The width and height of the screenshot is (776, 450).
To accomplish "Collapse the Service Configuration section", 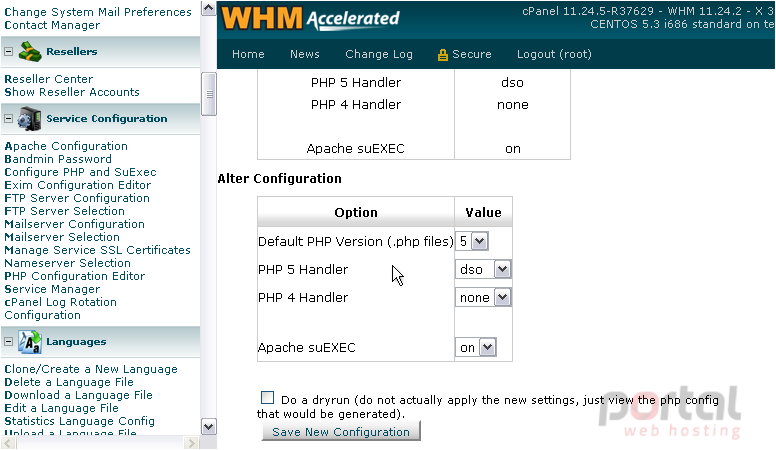I will point(8,118).
